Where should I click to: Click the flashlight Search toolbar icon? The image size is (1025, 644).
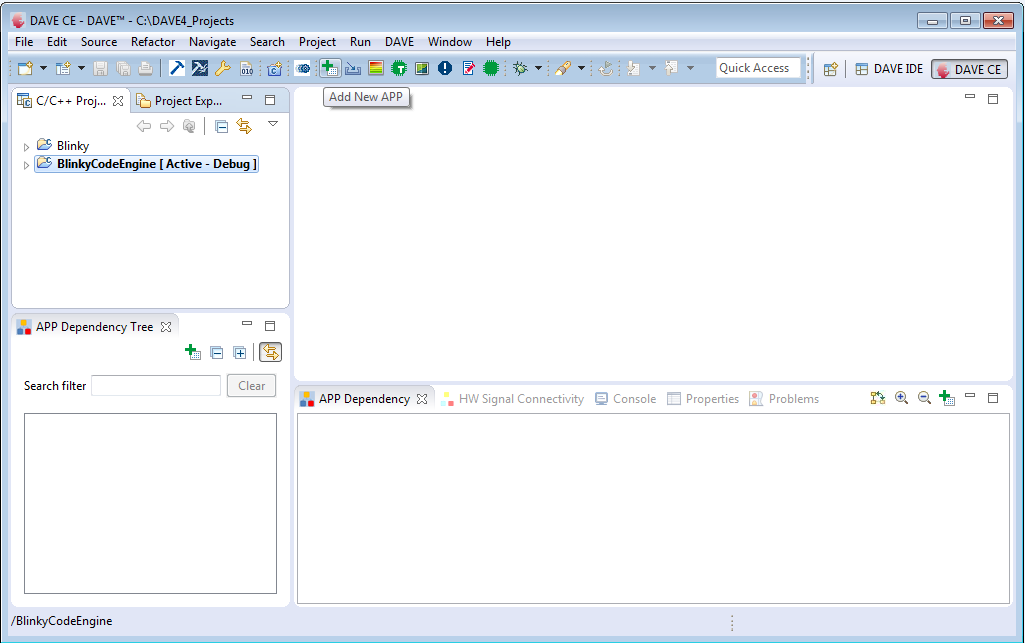[x=563, y=68]
